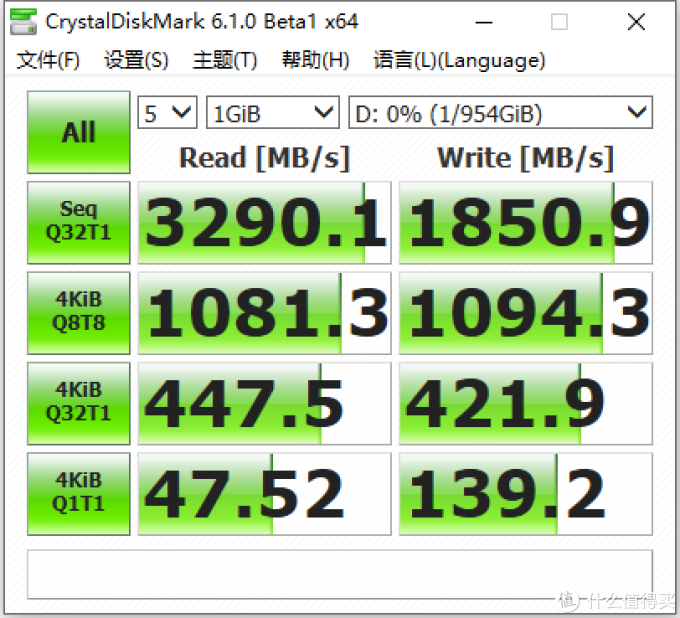Click the Write [MB/s] column header
The image size is (680, 618).
(526, 158)
